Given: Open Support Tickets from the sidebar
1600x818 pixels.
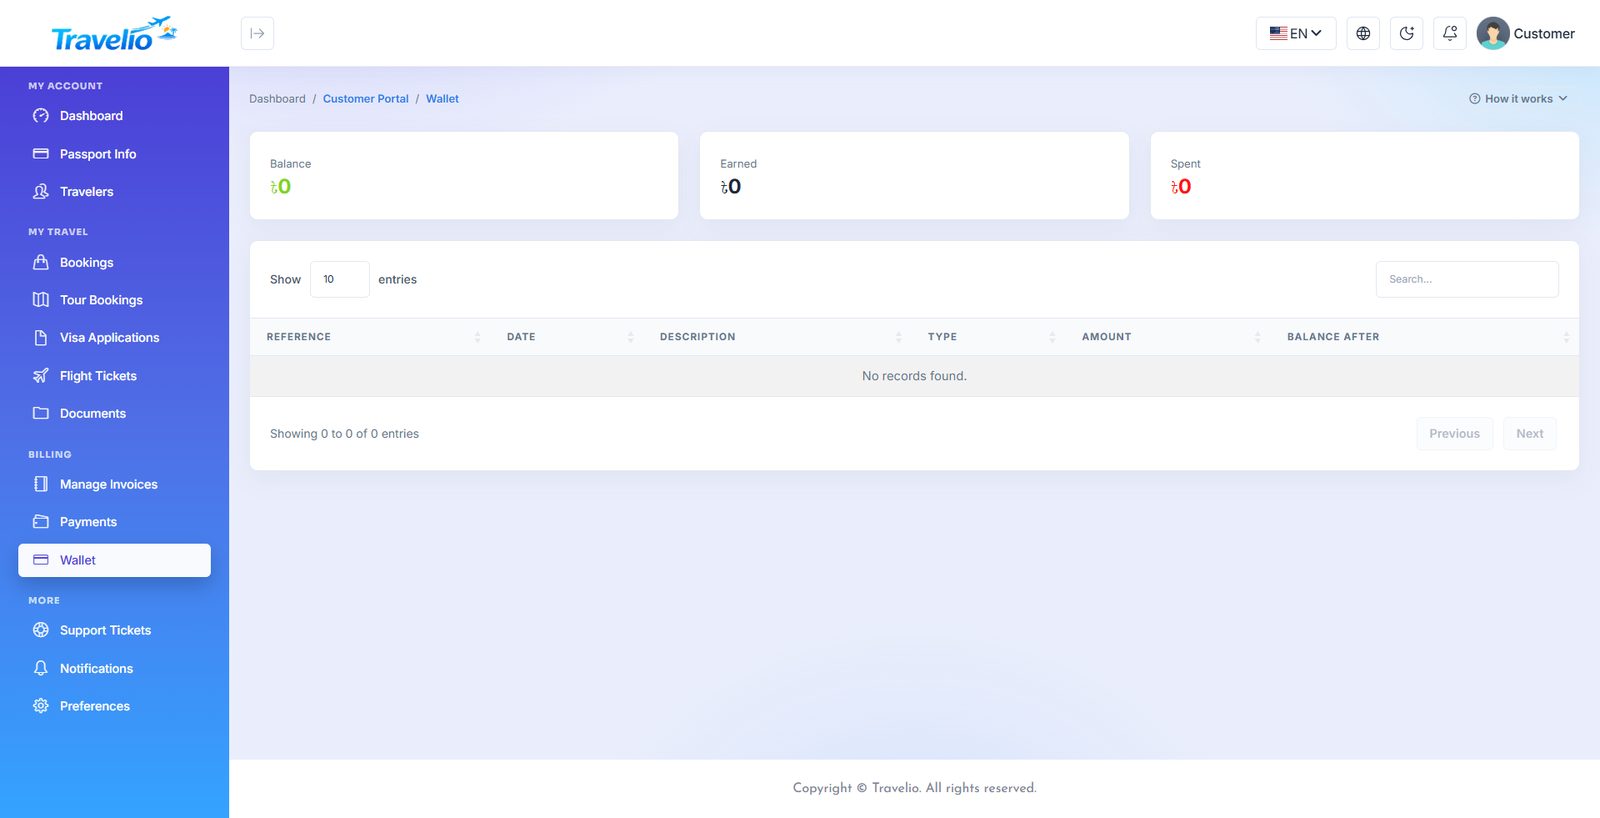Looking at the screenshot, I should (x=114, y=630).
